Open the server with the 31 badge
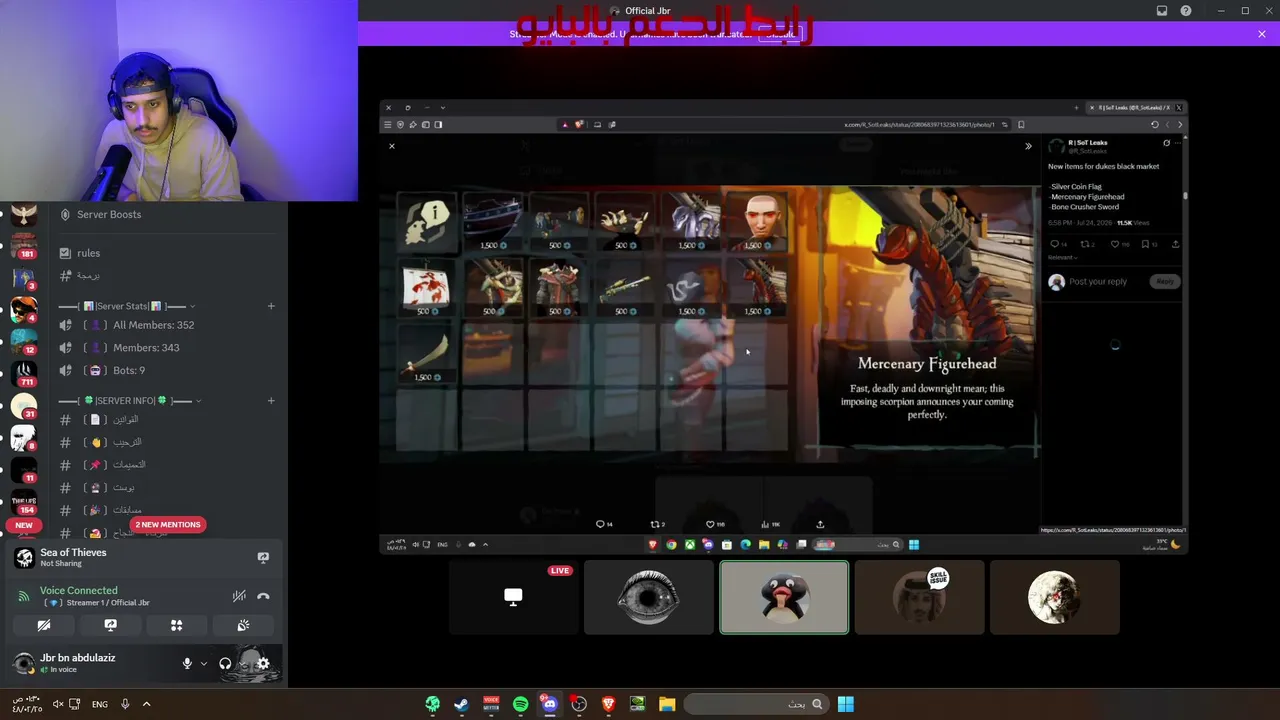This screenshot has width=1280, height=720. coord(24,405)
